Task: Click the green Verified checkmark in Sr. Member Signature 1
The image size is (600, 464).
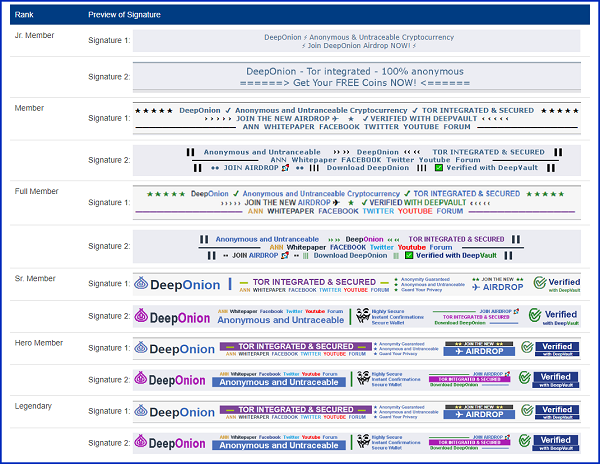Action: 540,283
